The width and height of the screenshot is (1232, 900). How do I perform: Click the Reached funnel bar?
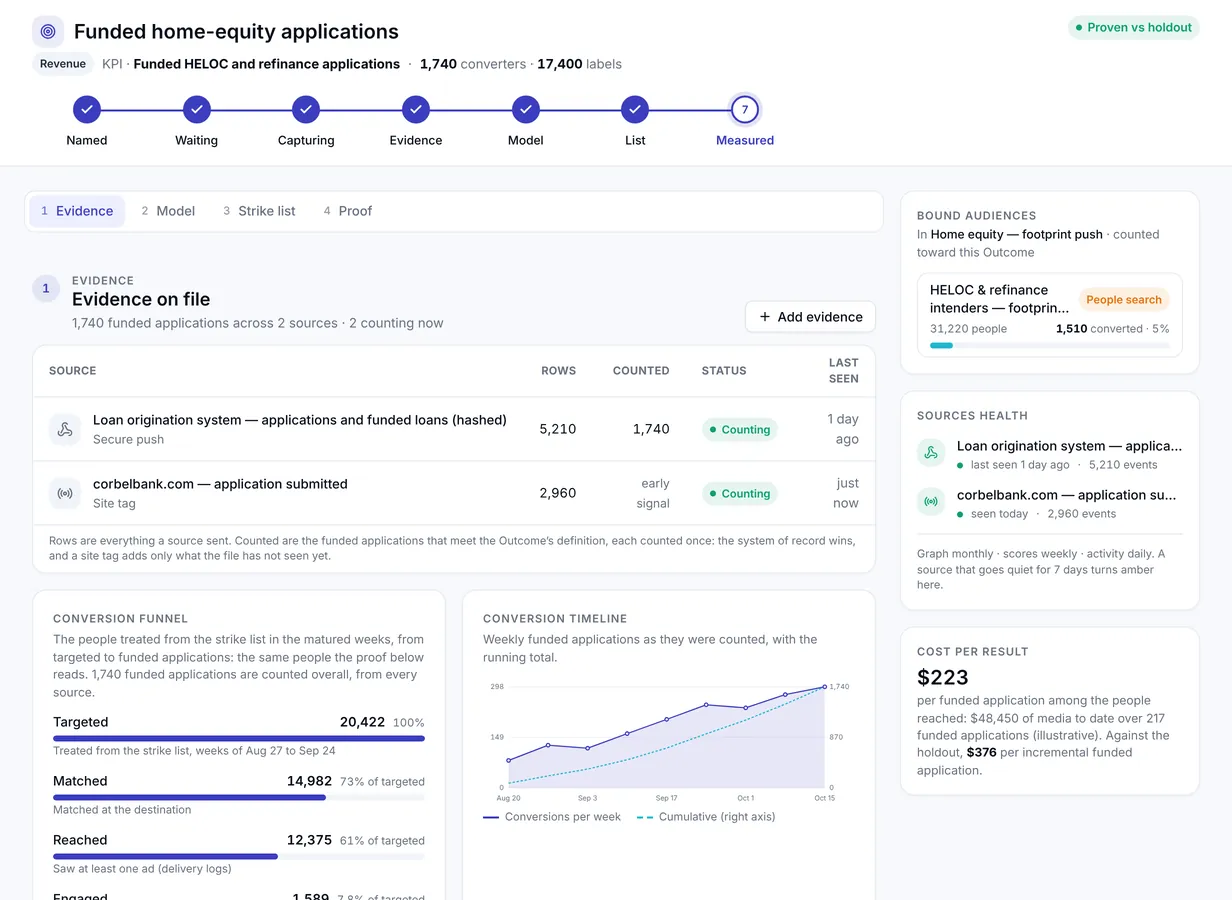click(239, 856)
